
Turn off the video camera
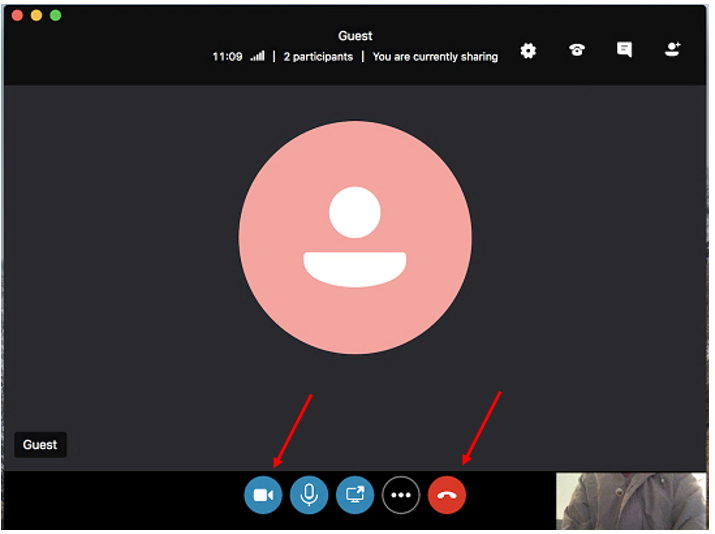(263, 494)
